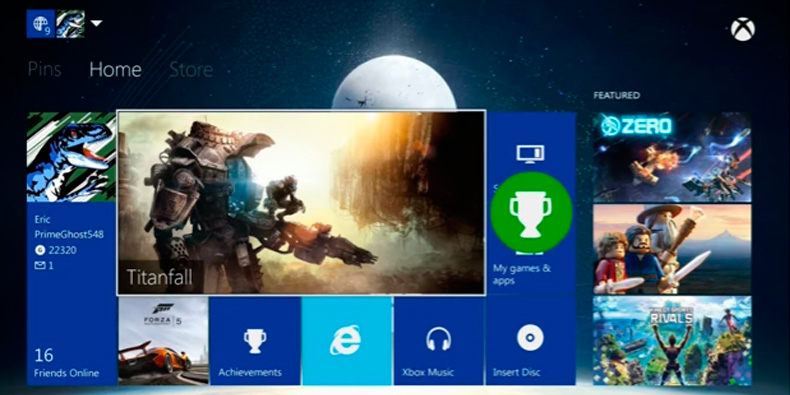This screenshot has width=790, height=395.
Task: Open the large dinosaur profile picture tile
Action: click(x=72, y=157)
